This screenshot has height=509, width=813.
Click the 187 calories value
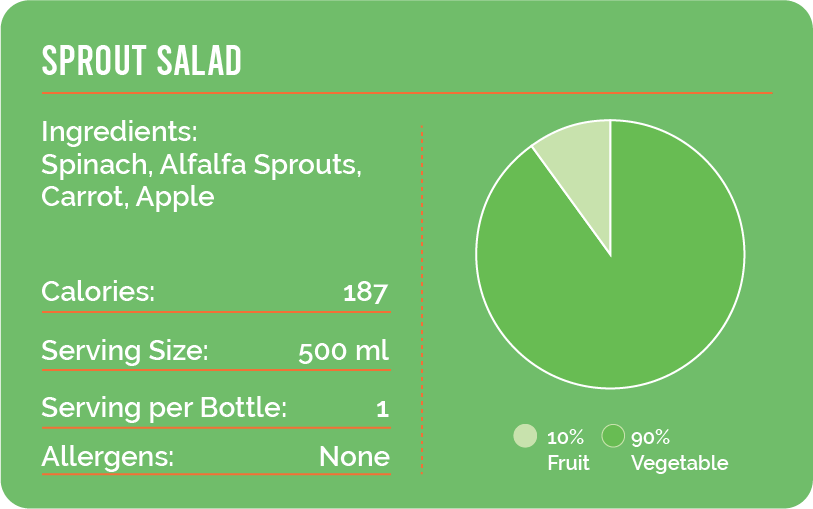point(365,293)
